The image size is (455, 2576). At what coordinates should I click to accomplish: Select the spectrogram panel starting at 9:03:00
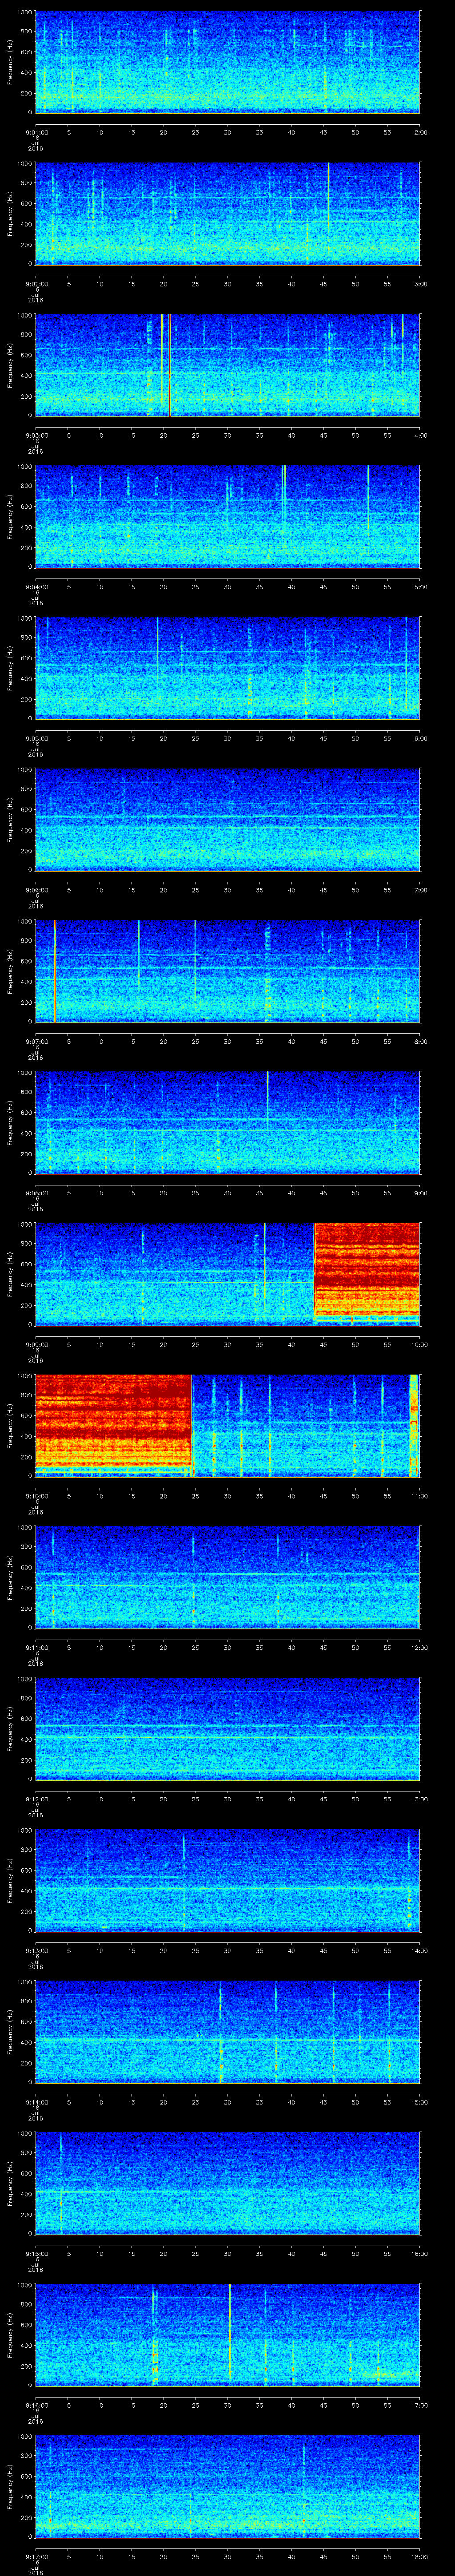click(x=227, y=365)
